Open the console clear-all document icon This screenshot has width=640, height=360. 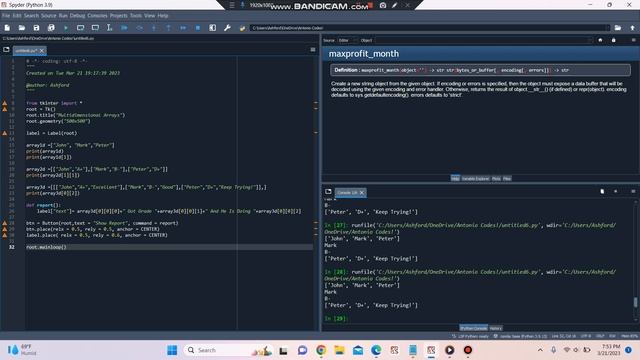tap(602, 191)
